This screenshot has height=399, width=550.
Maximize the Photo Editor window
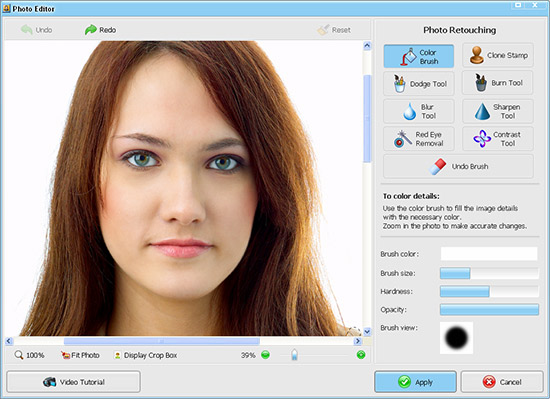point(518,5)
